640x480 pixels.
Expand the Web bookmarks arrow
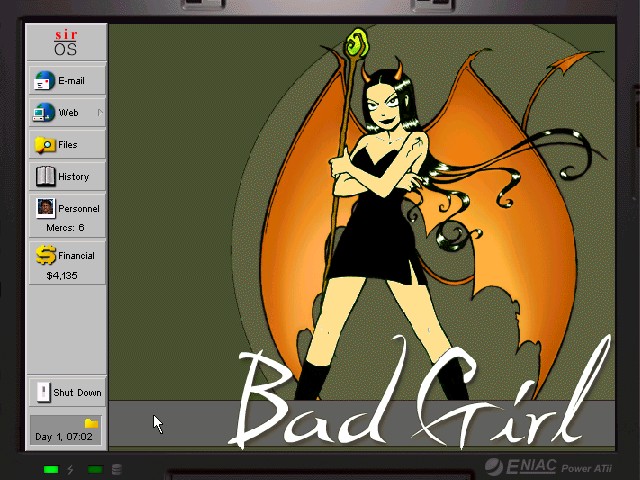[x=100, y=113]
